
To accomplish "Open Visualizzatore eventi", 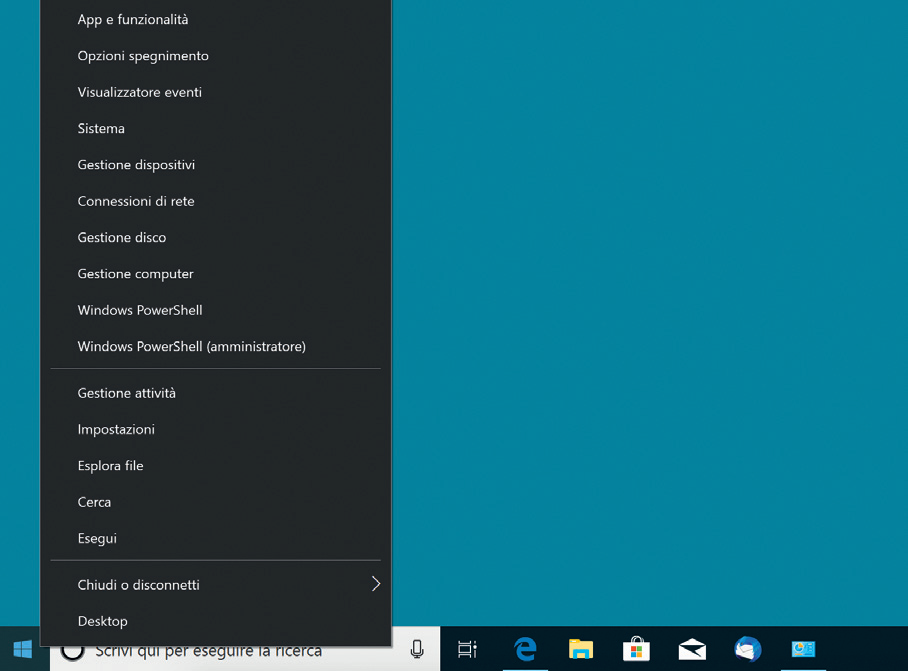I will pos(215,92).
